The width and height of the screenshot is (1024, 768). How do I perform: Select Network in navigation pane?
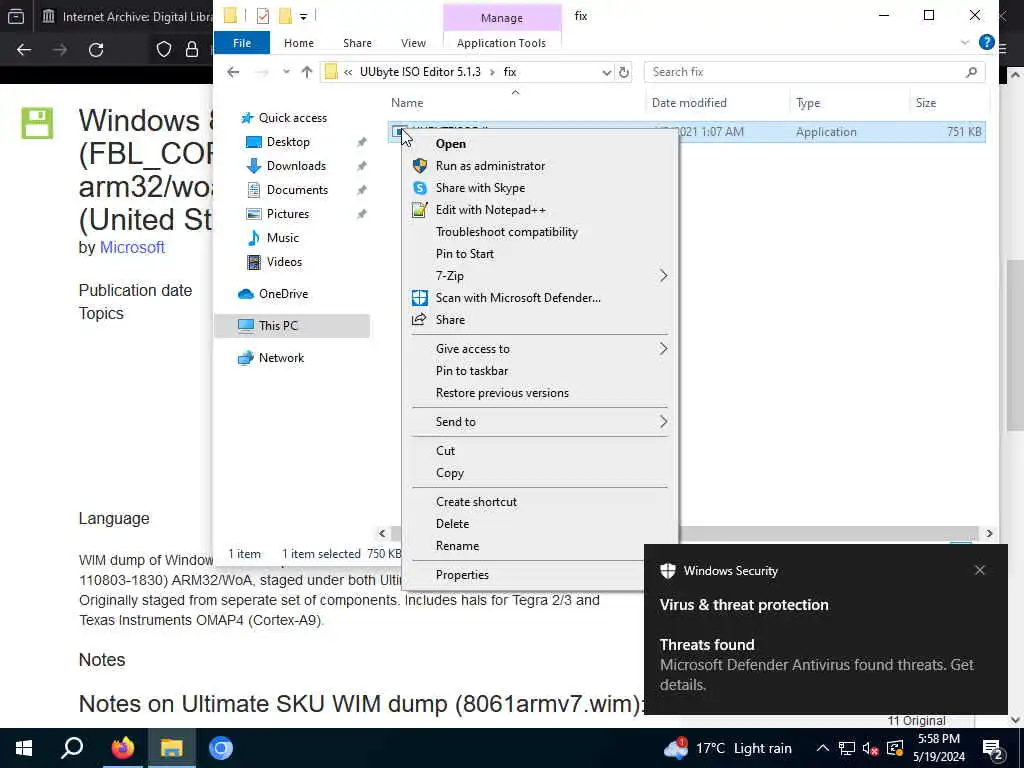pyautogui.click(x=281, y=358)
